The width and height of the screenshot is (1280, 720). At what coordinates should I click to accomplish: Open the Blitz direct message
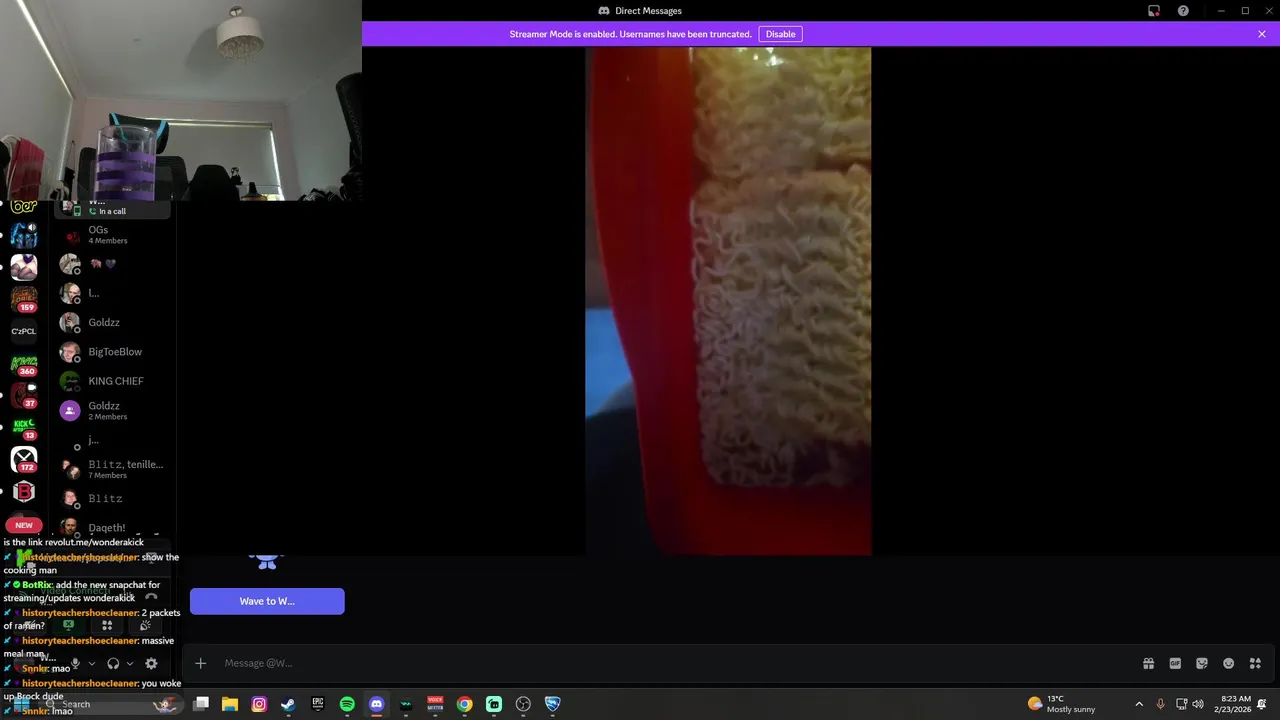(x=113, y=498)
